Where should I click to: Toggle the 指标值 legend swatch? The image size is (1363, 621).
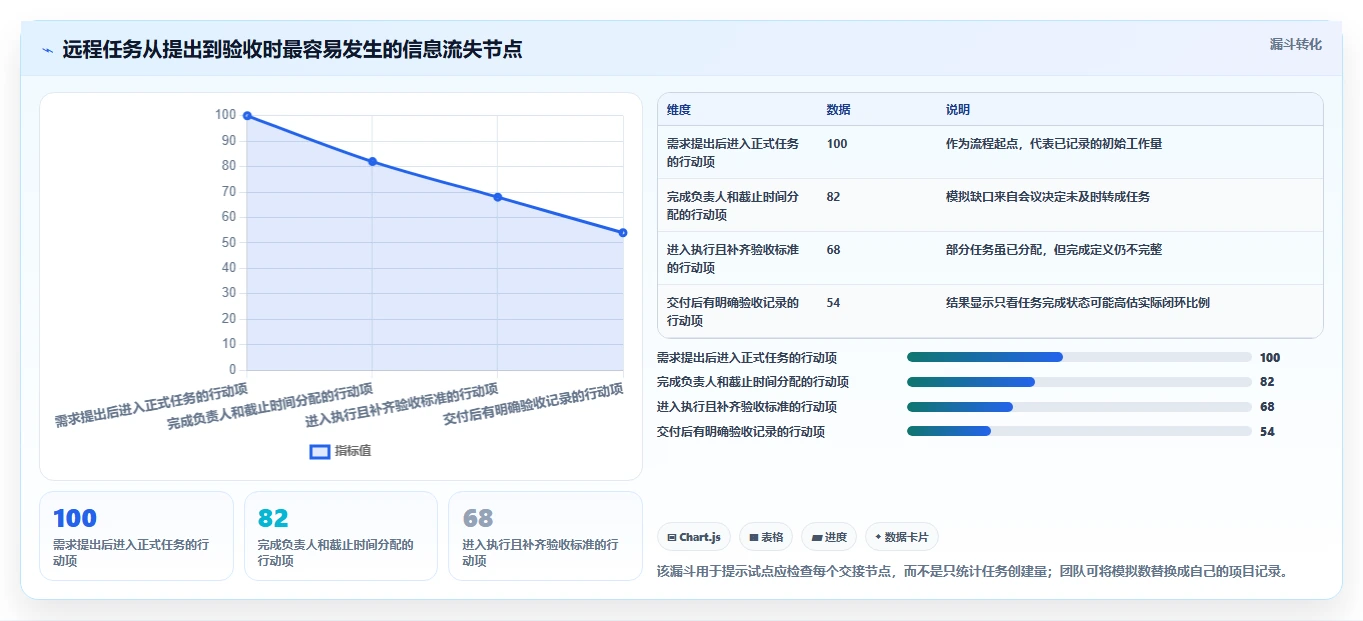pyautogui.click(x=320, y=452)
